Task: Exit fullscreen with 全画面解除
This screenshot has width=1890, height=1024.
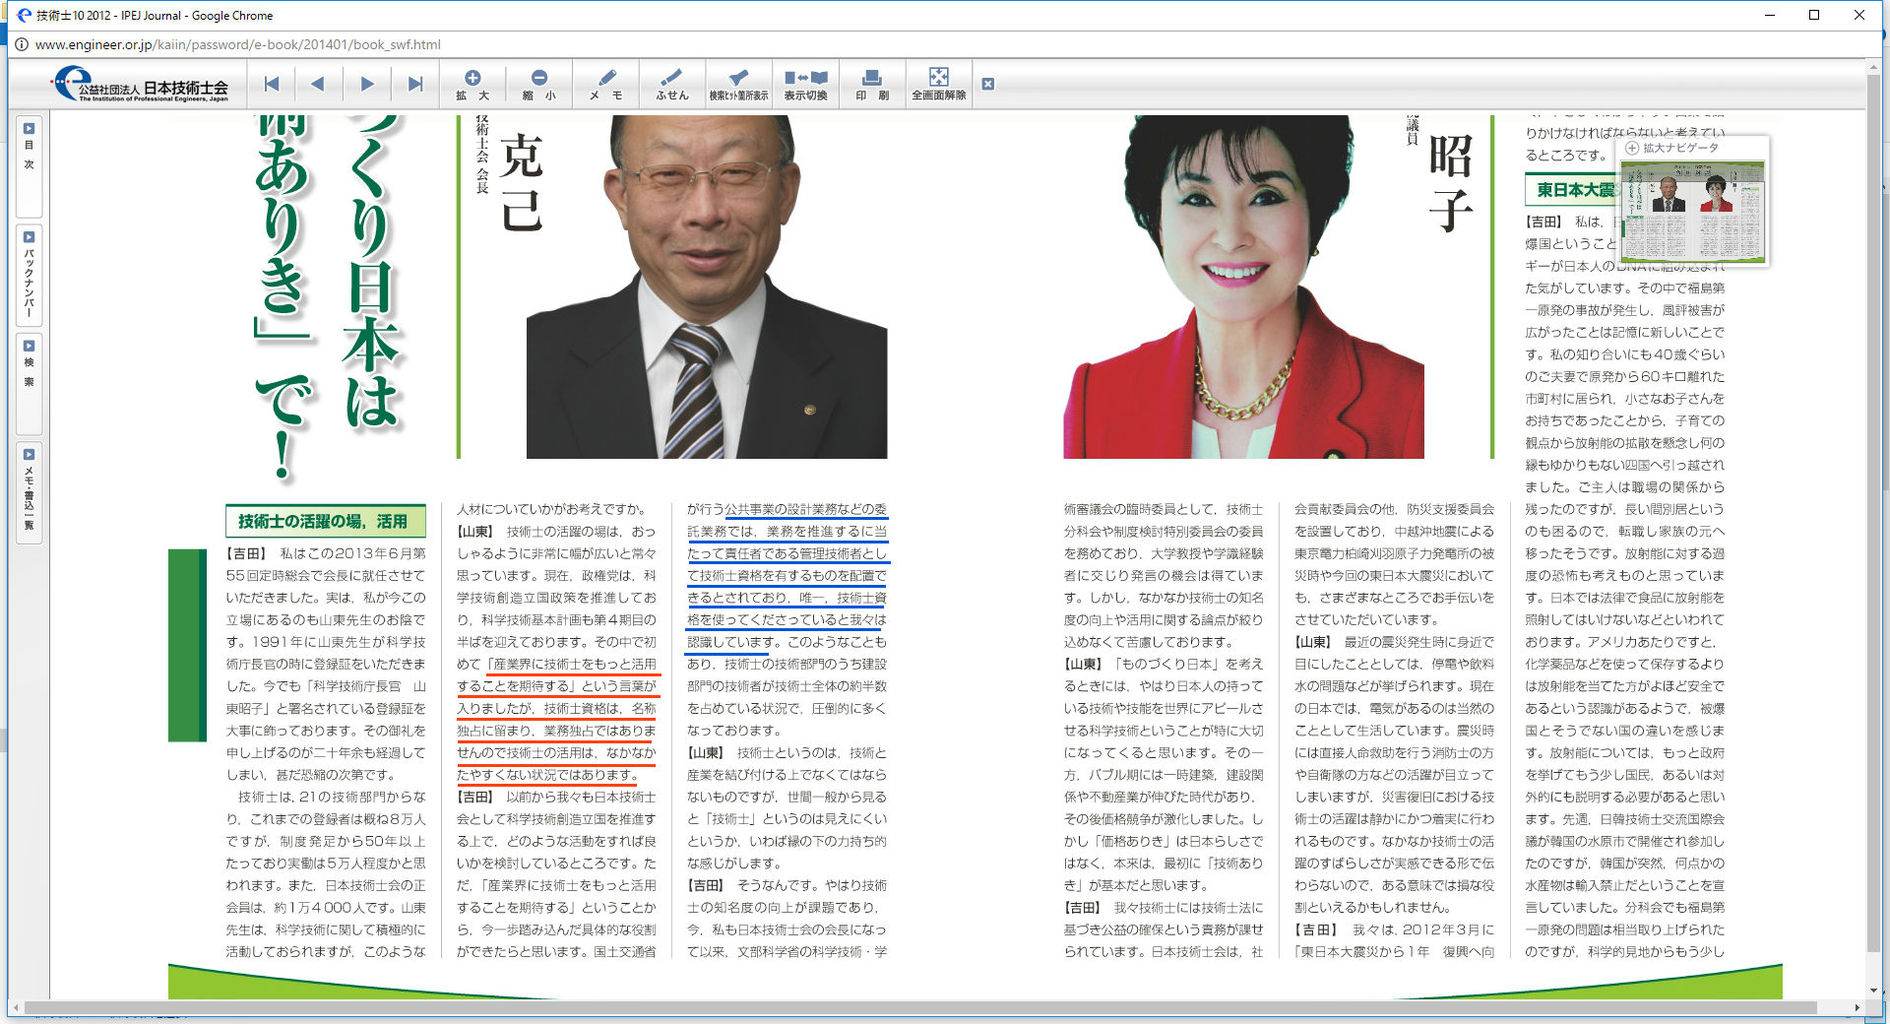Action: click(939, 85)
